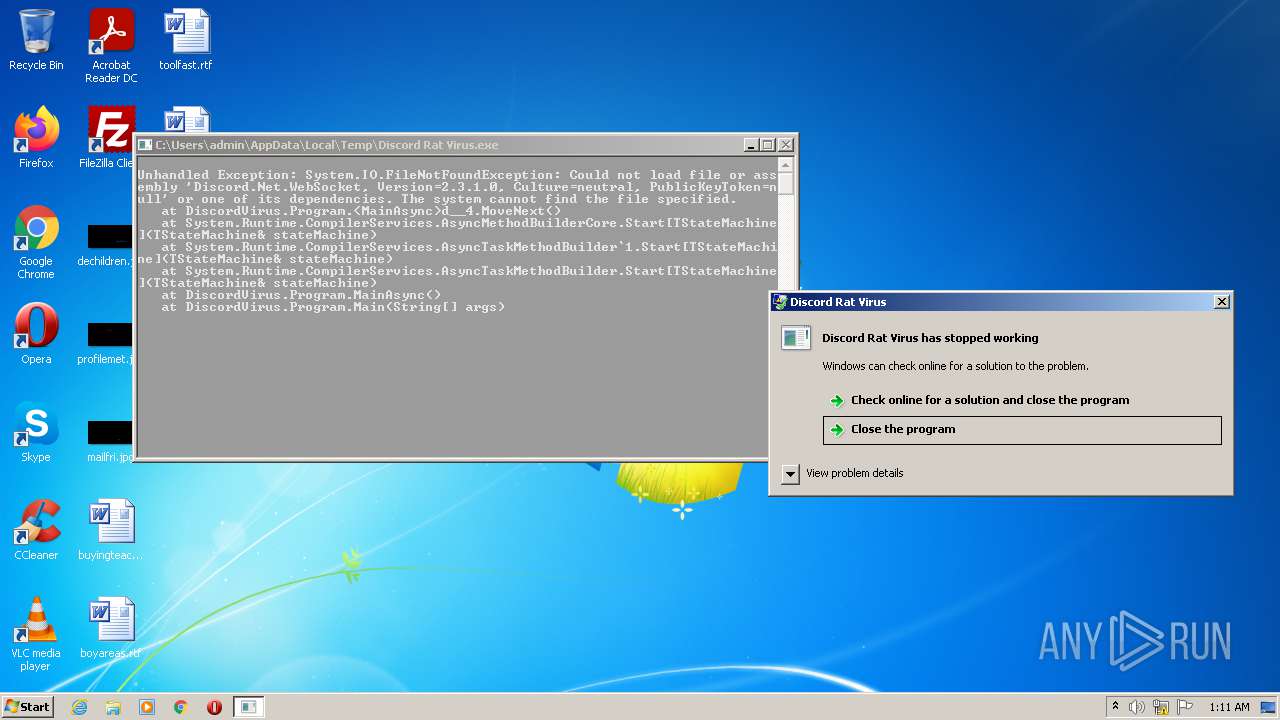
Task: Open boyareas.rtf document on desktop
Action: pyautogui.click(x=111, y=628)
